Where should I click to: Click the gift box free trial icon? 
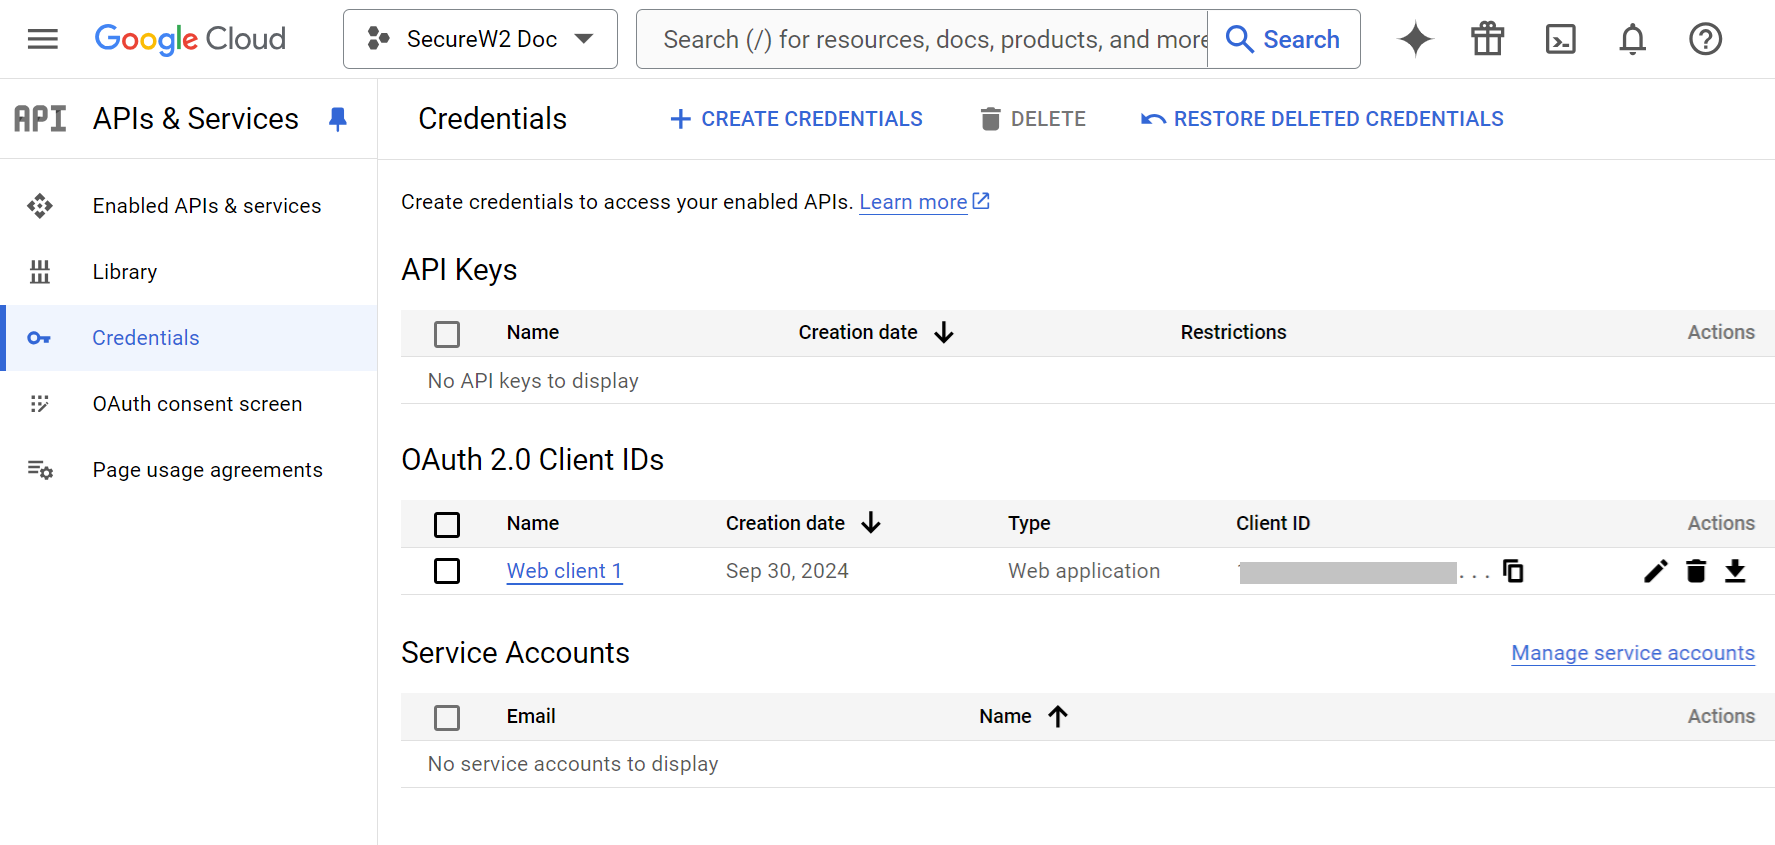[x=1487, y=39]
